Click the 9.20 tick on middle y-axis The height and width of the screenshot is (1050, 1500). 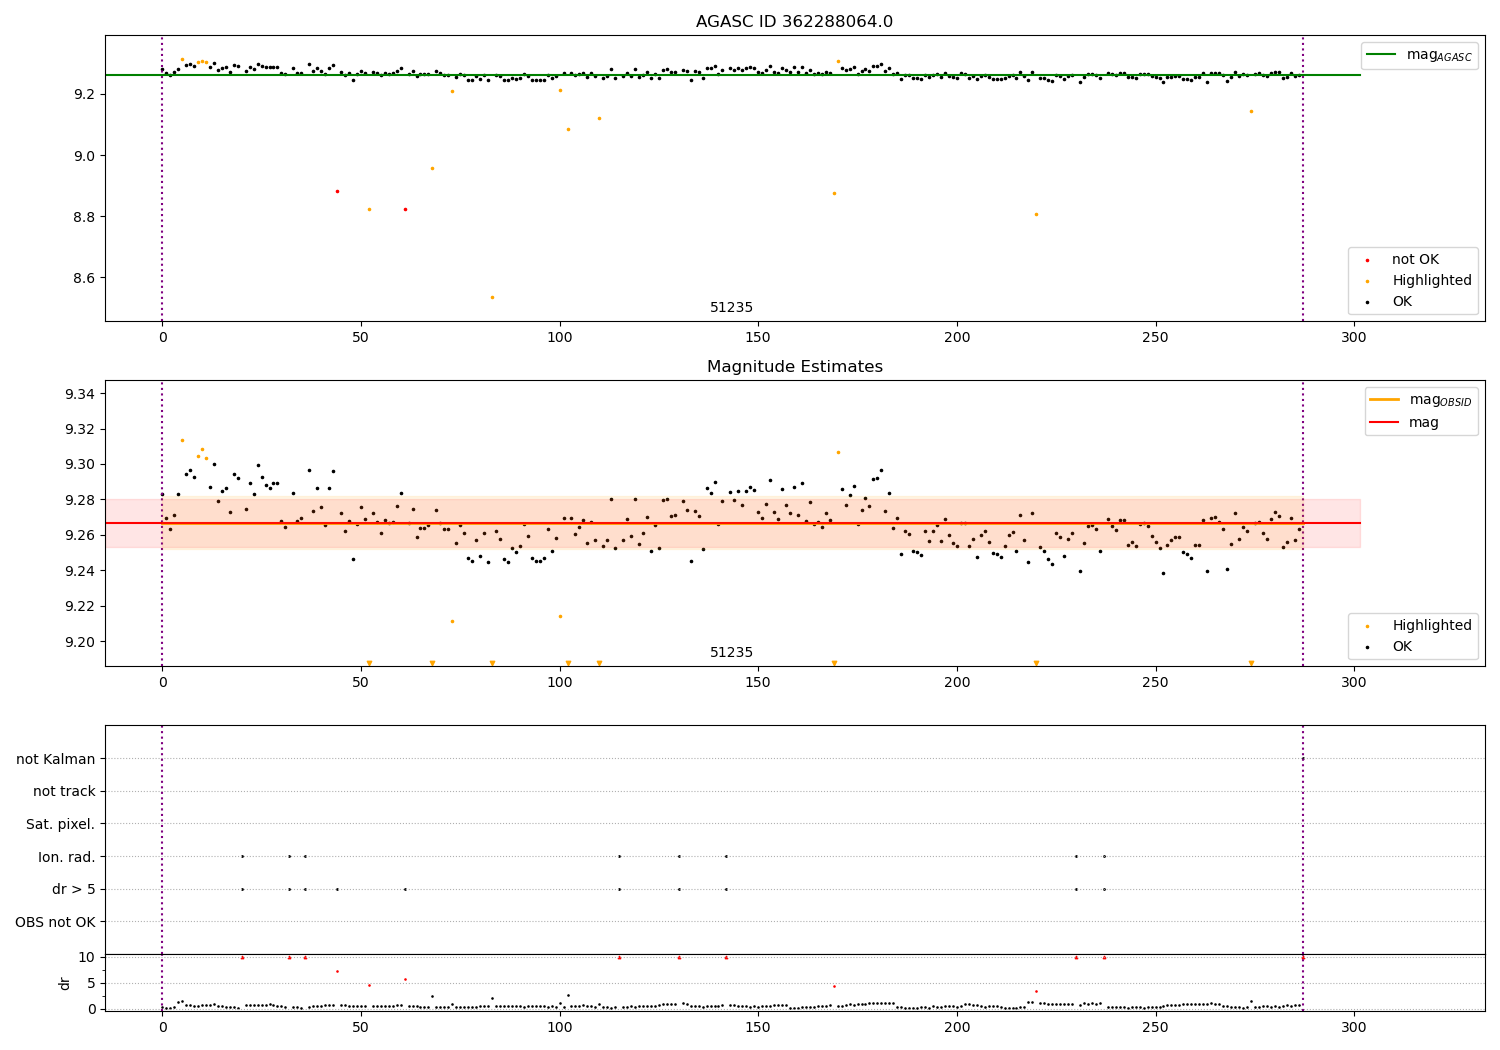[79, 642]
